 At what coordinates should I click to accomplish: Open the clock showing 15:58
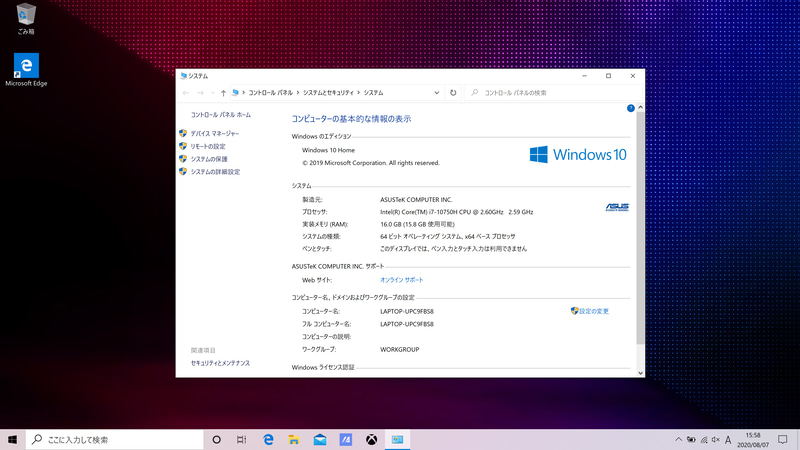753,439
